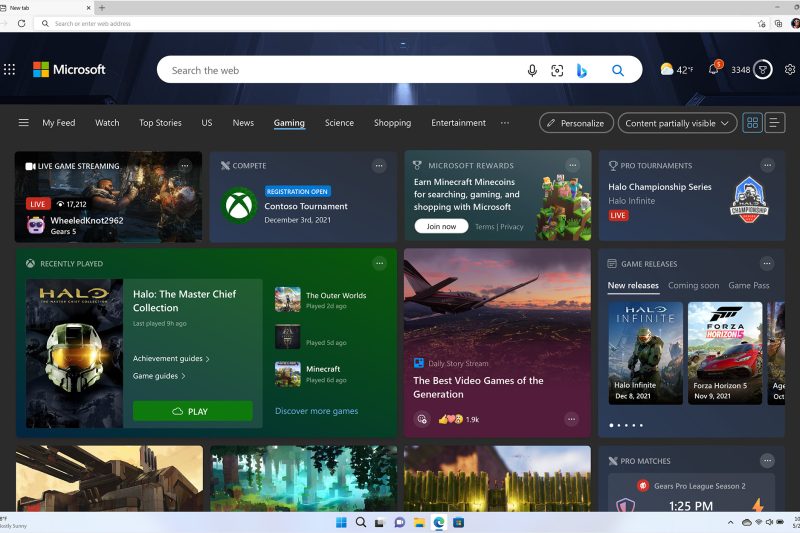
Task: Open the Terms link
Action: tap(485, 226)
